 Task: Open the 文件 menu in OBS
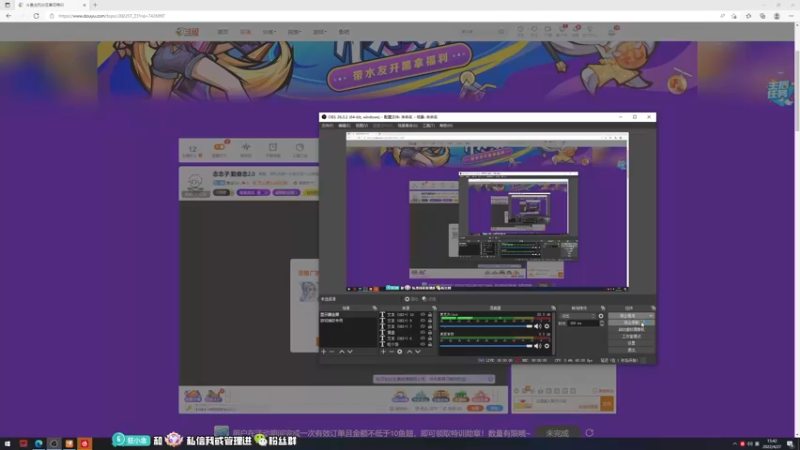(328, 126)
